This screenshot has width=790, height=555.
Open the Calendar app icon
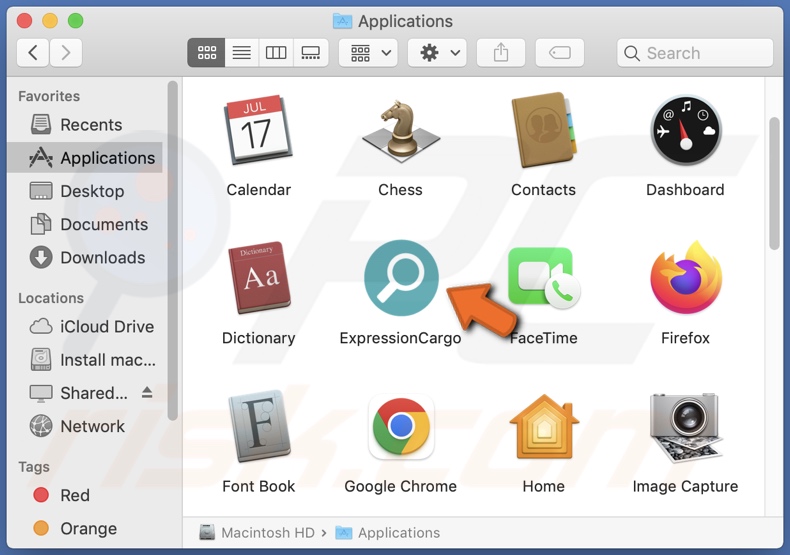pyautogui.click(x=257, y=130)
